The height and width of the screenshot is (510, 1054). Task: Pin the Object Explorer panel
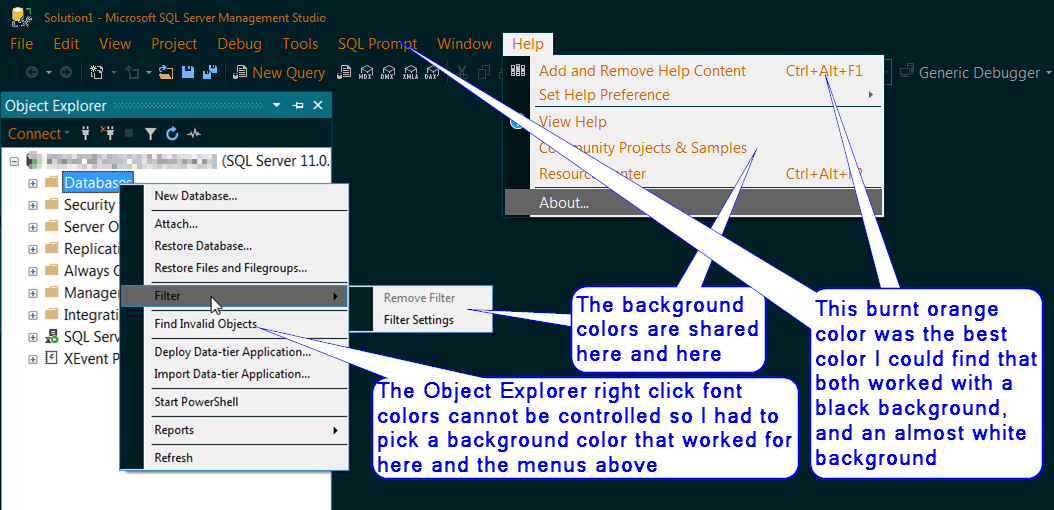point(298,105)
